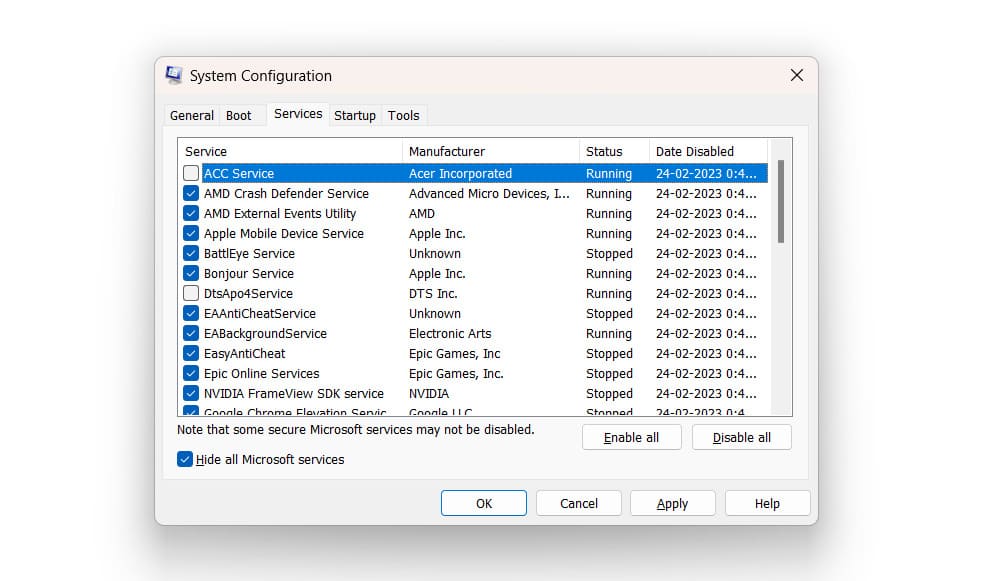The height and width of the screenshot is (581, 983).
Task: Switch to the General tab
Action: coord(192,115)
